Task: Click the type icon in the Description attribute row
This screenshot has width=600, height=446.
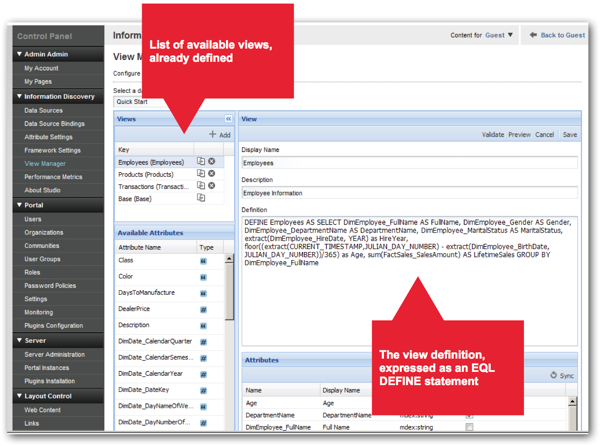Action: tap(204, 326)
